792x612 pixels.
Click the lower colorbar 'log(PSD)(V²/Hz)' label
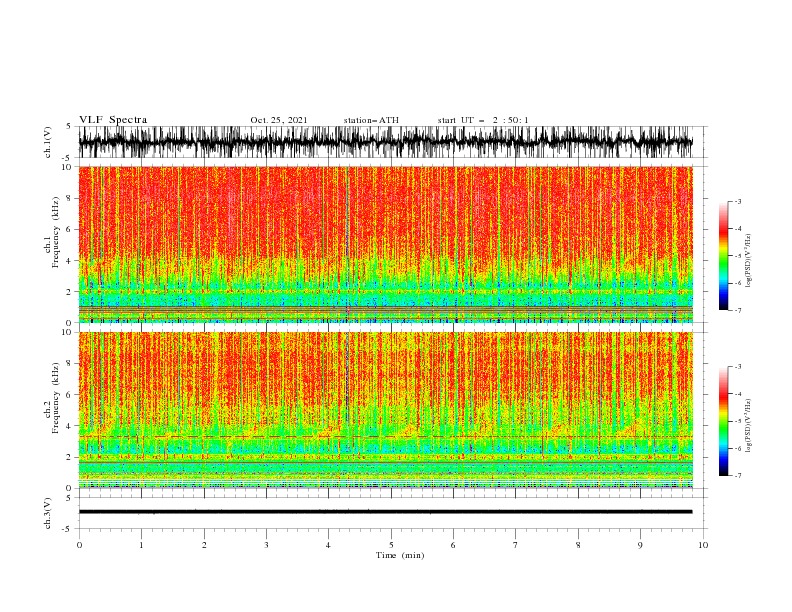(x=748, y=425)
